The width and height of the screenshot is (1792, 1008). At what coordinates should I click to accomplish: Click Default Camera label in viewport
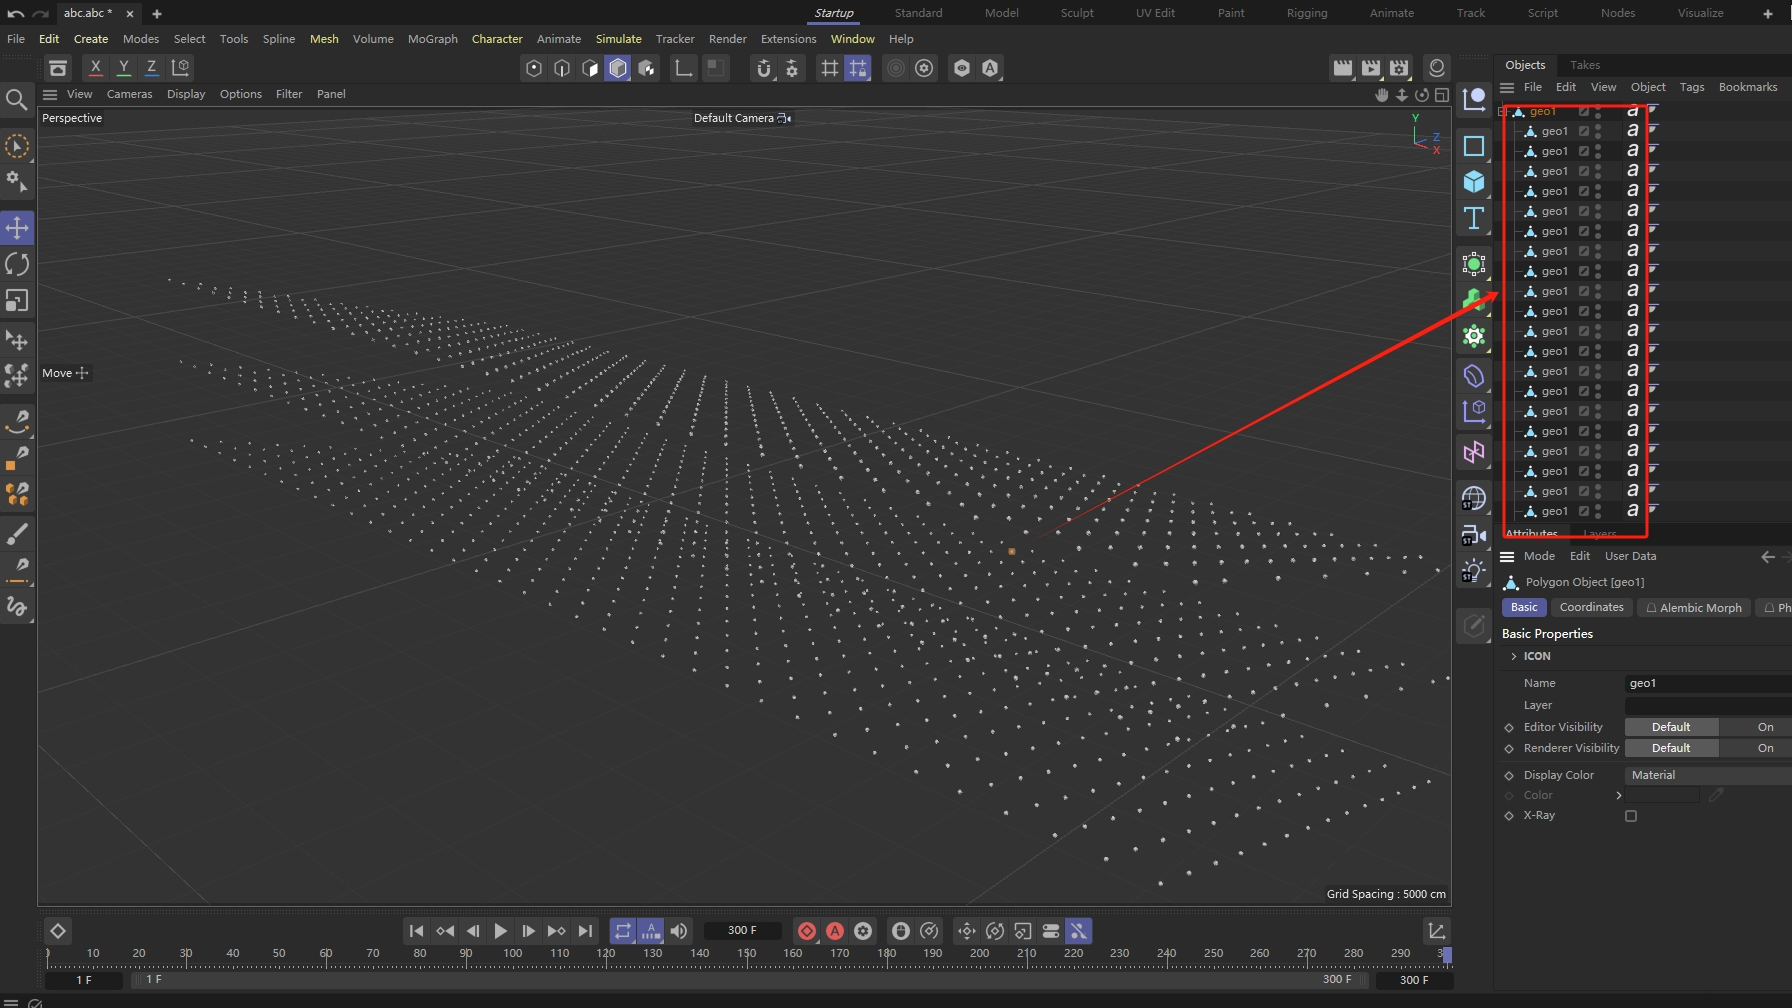(x=734, y=118)
